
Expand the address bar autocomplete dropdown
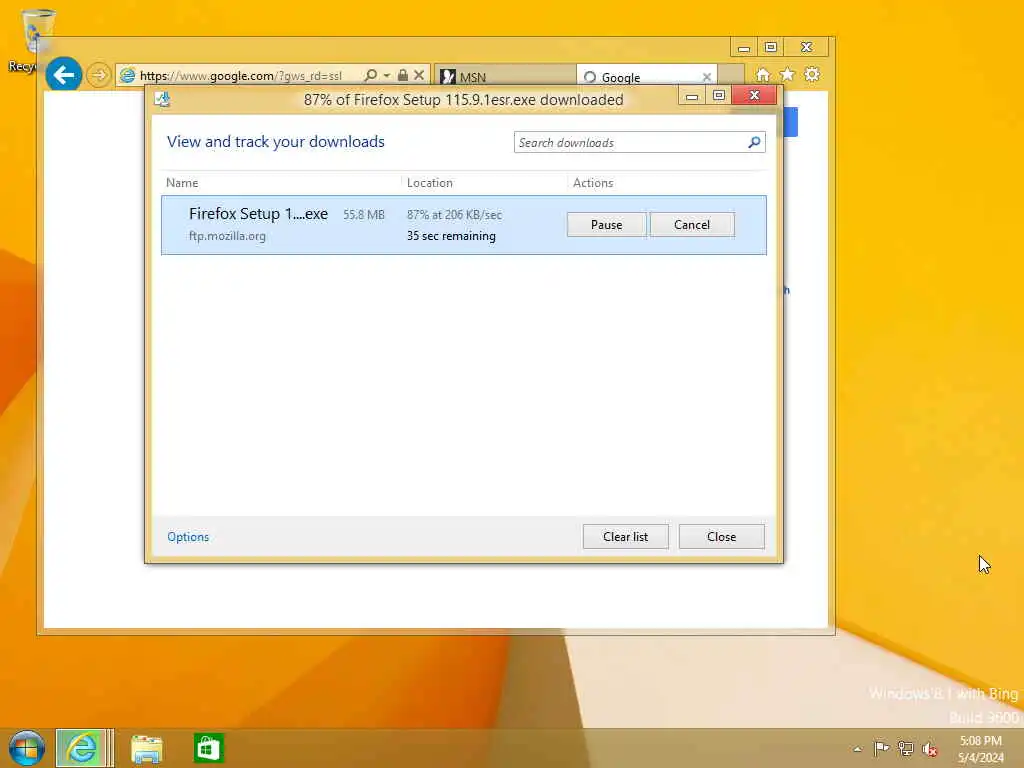tap(387, 76)
